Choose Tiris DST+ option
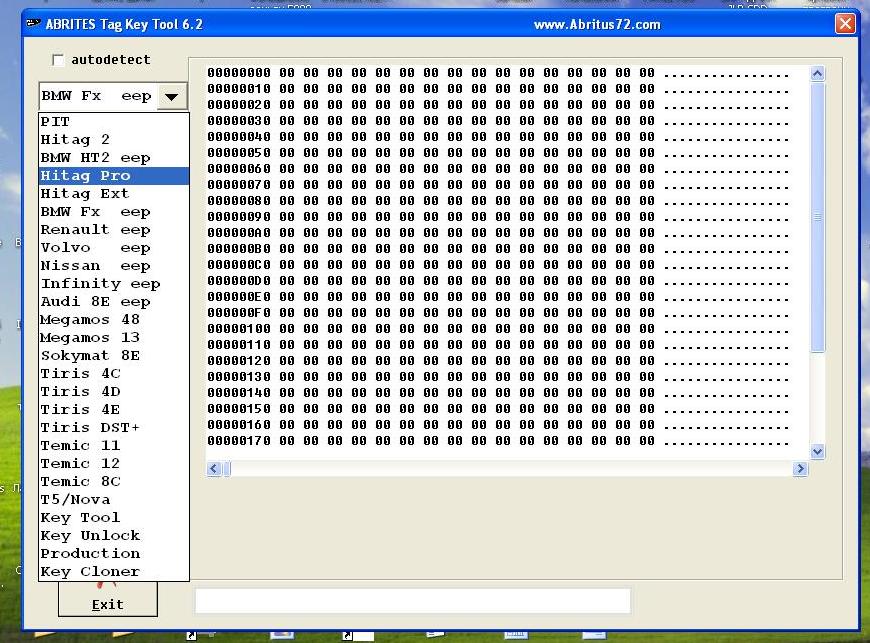This screenshot has width=870, height=643. coord(114,428)
